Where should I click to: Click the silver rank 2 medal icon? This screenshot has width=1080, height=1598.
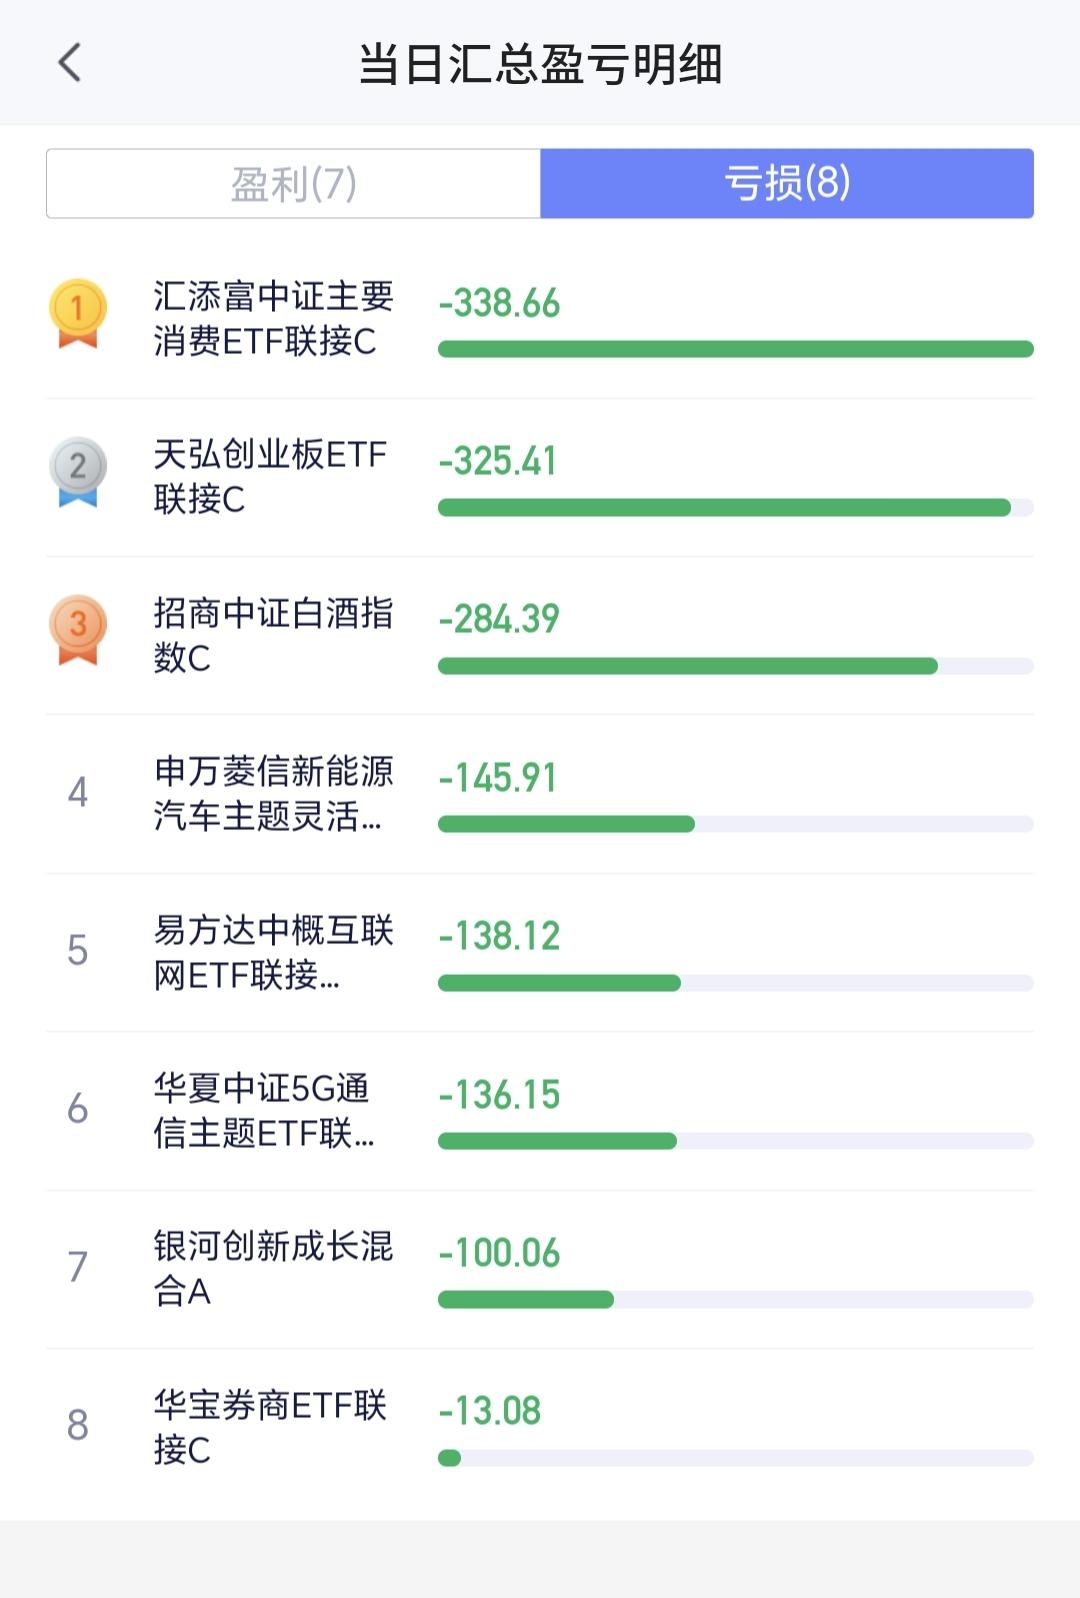click(x=77, y=472)
